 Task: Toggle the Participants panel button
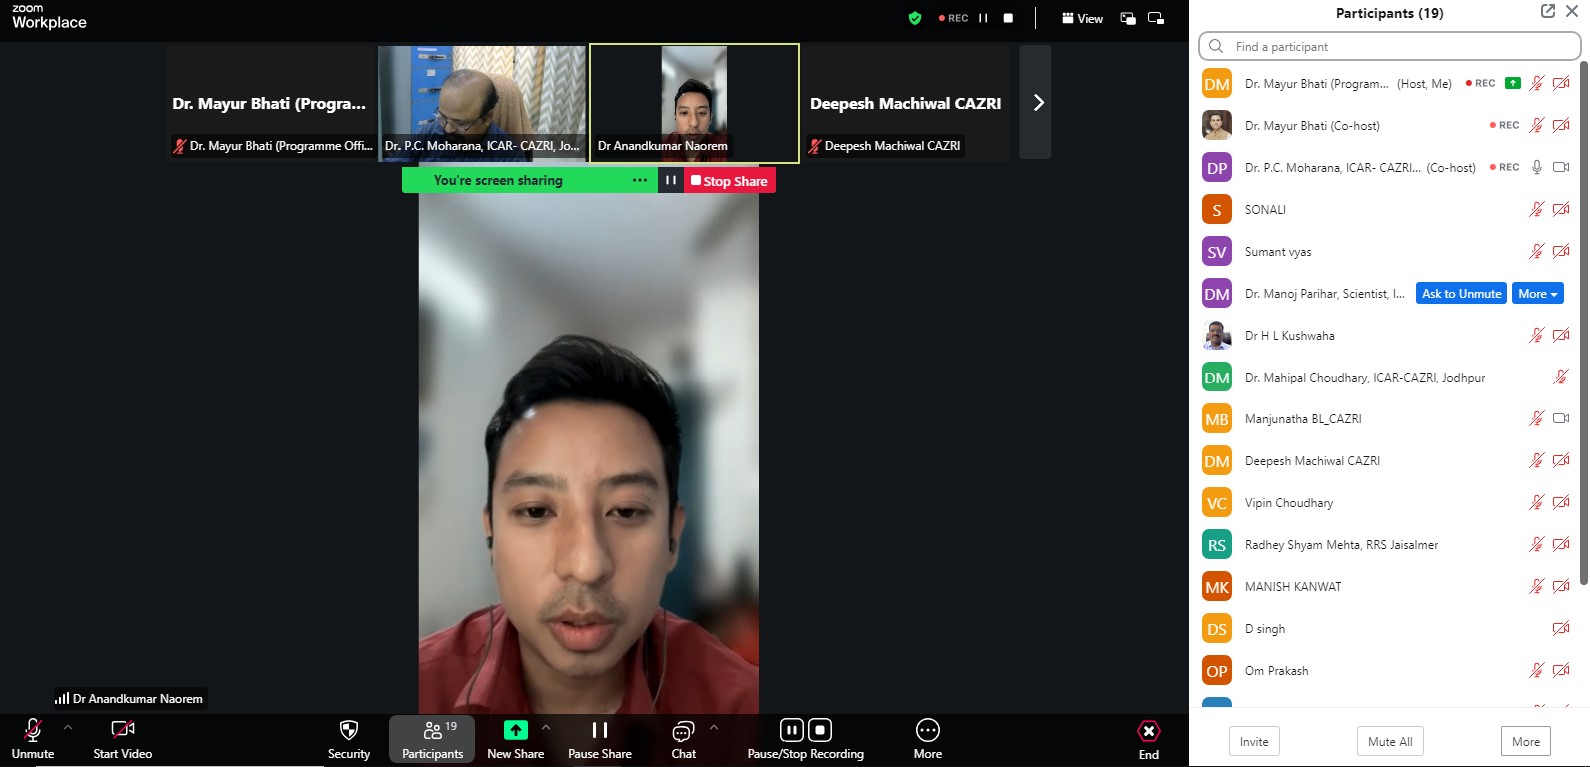tap(433, 739)
